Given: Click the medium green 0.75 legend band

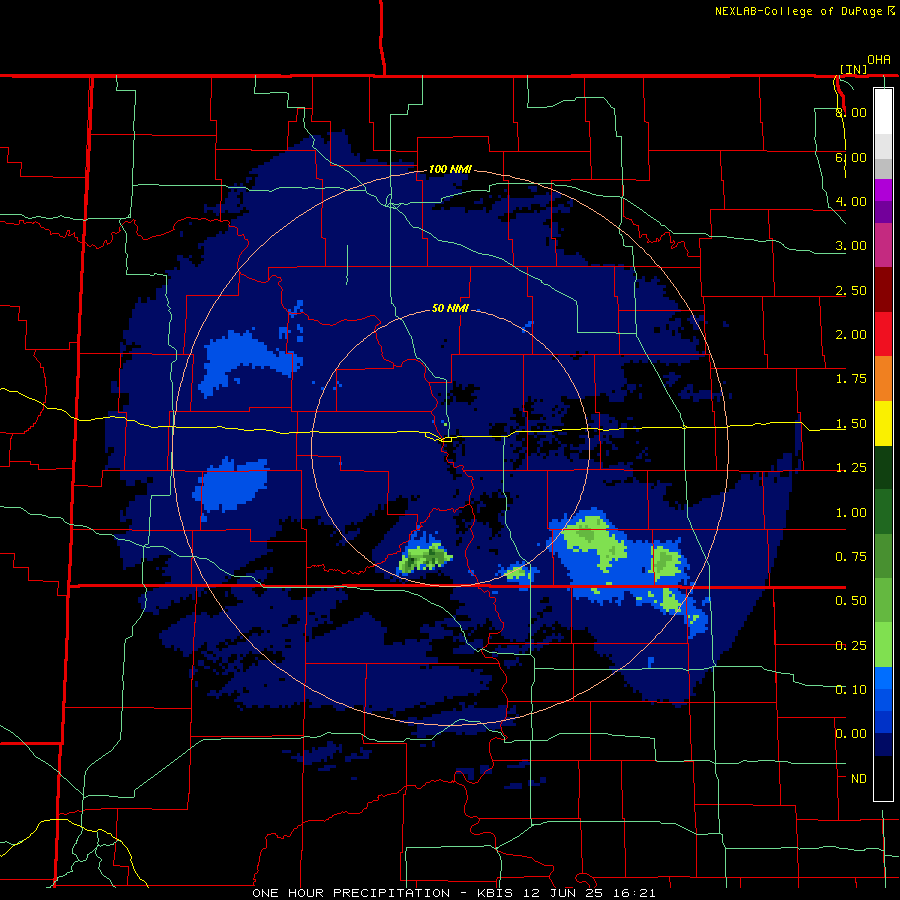Looking at the screenshot, I should [x=883, y=556].
